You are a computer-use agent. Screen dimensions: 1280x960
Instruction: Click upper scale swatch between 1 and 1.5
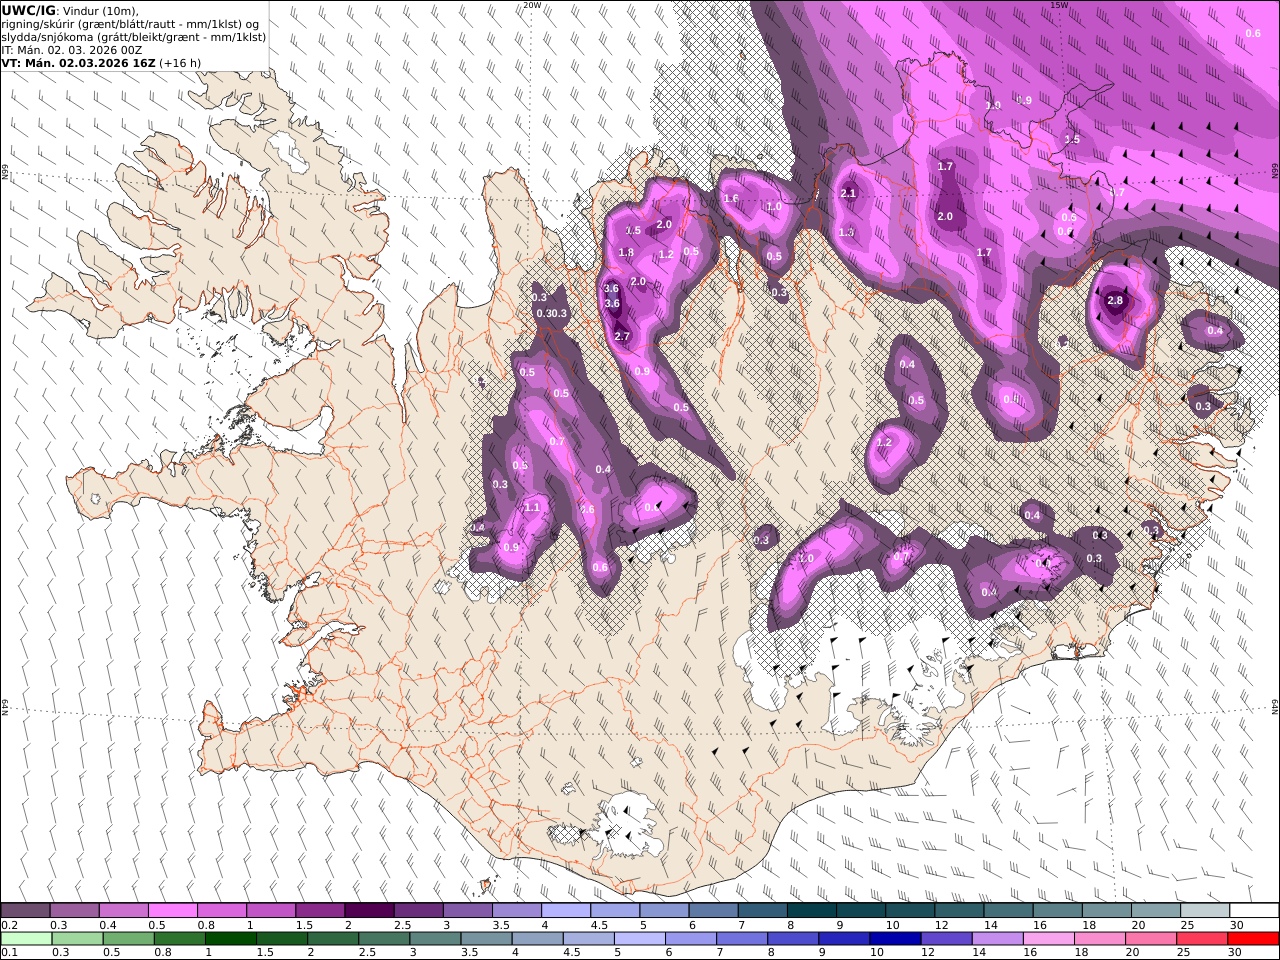(271, 910)
